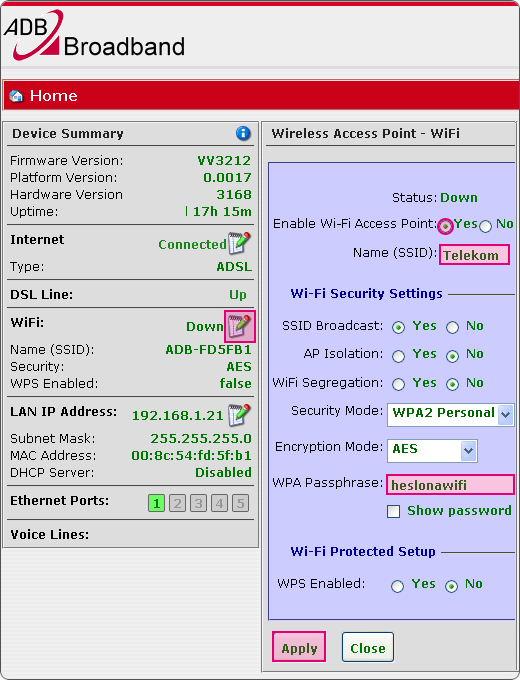This screenshot has height=680, width=520.
Task: Choose Yes for SSID Broadcast
Action: coord(398,327)
